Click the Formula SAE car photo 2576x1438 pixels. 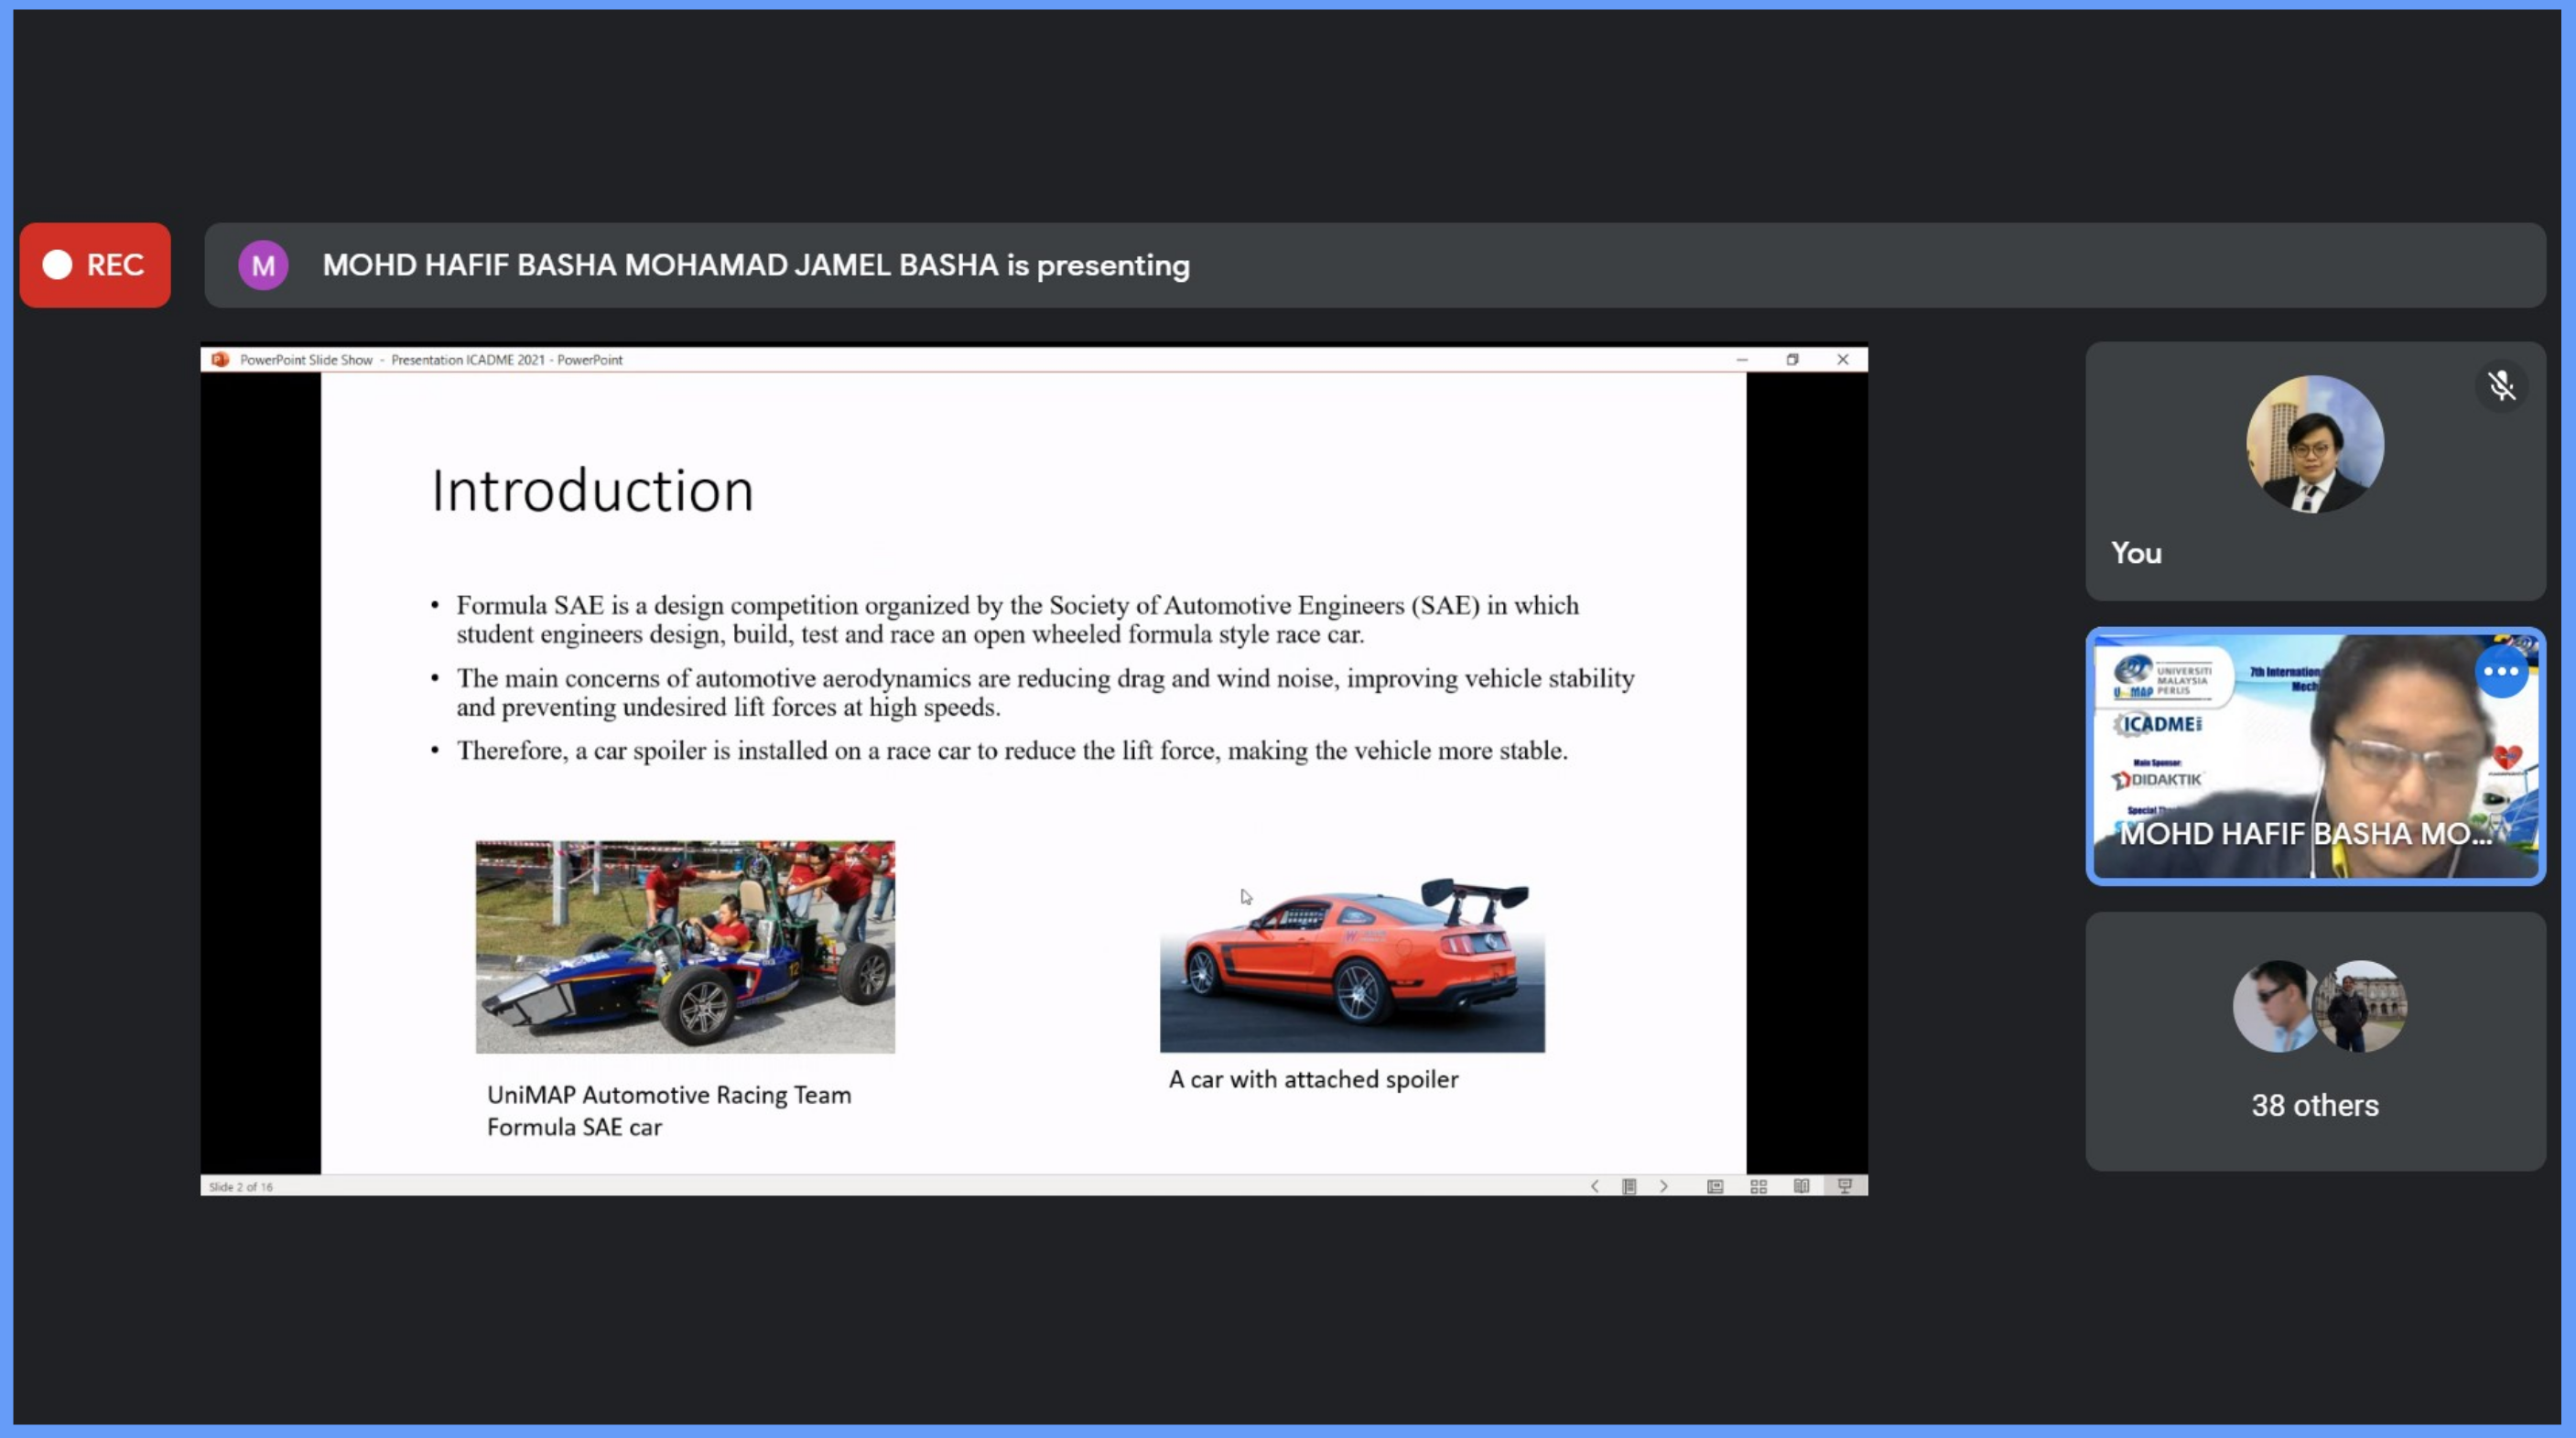(x=685, y=946)
